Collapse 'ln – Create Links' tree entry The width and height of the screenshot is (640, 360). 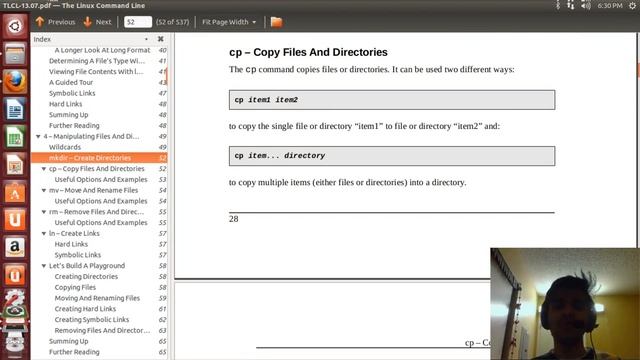point(44,233)
